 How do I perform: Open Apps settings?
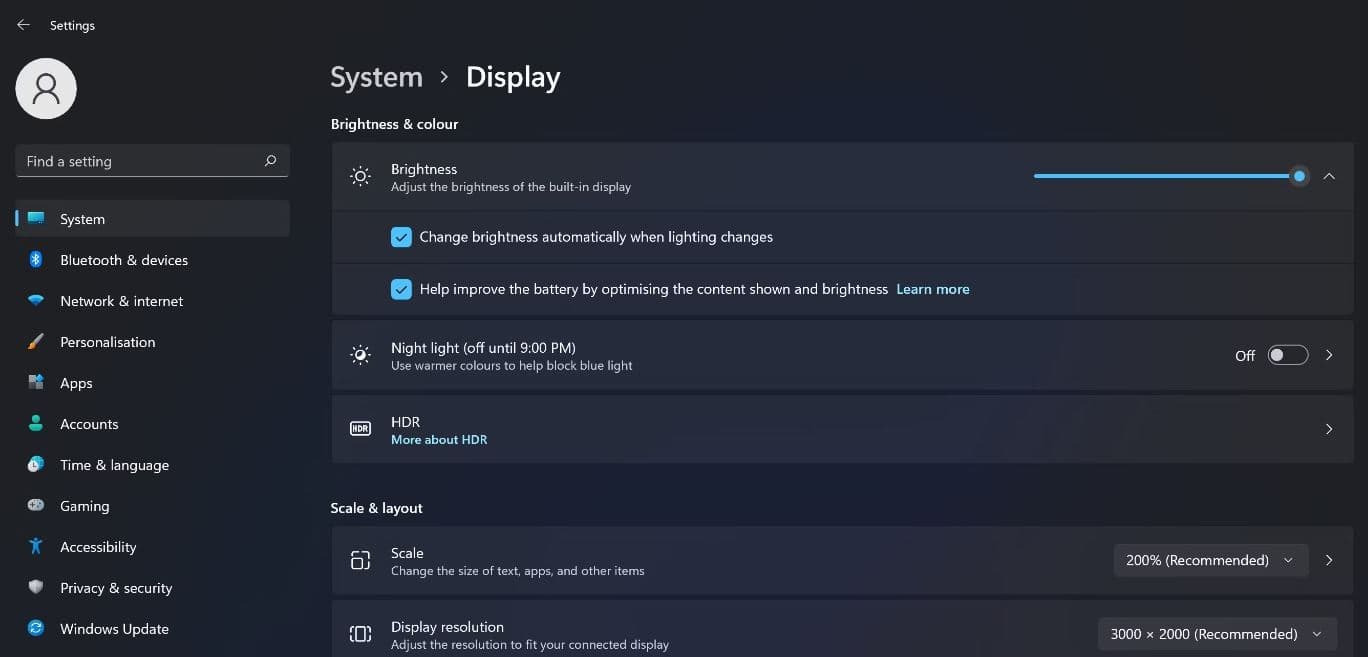[x=153, y=382]
